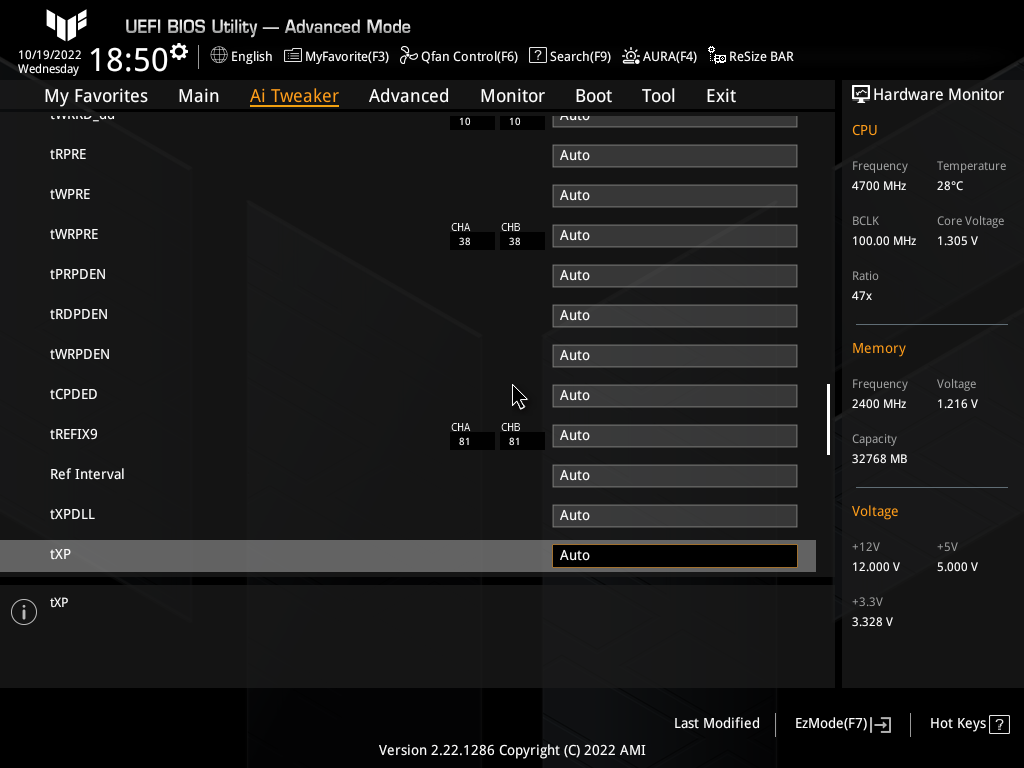1024x768 pixels.
Task: Open the Search function
Action: [x=569, y=56]
